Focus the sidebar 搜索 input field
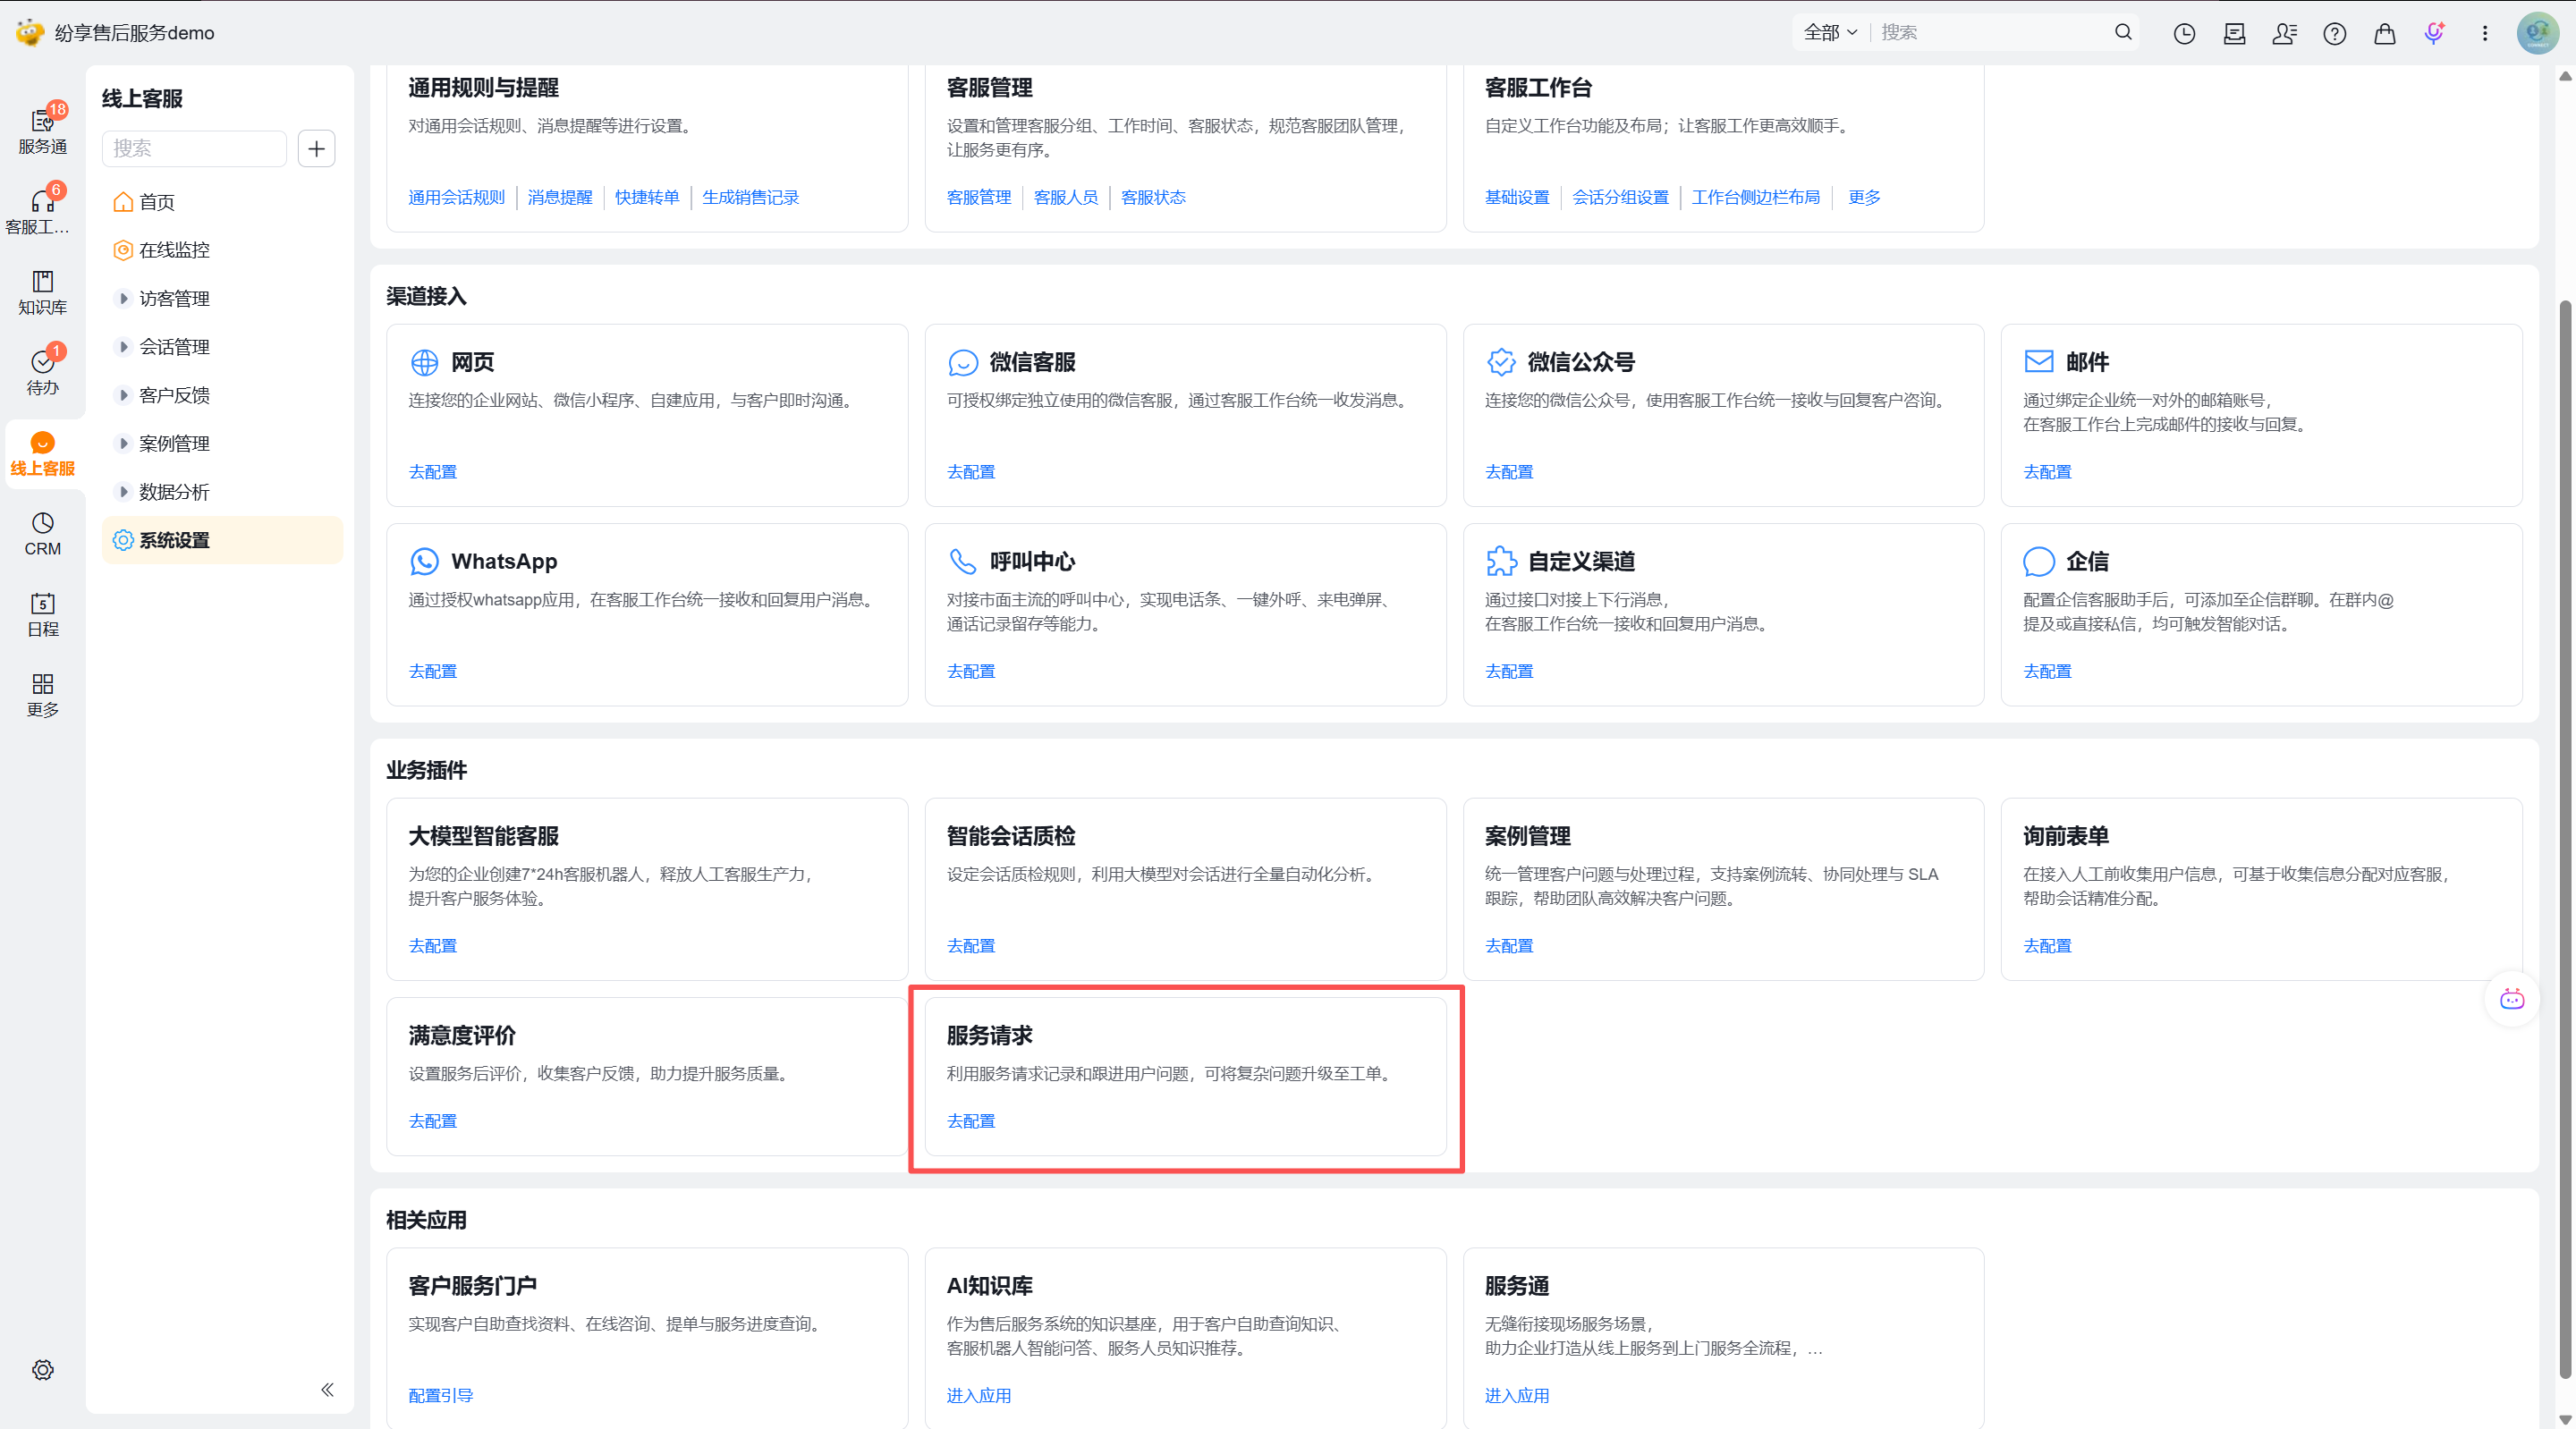Viewport: 2576px width, 1429px height. tap(194, 149)
